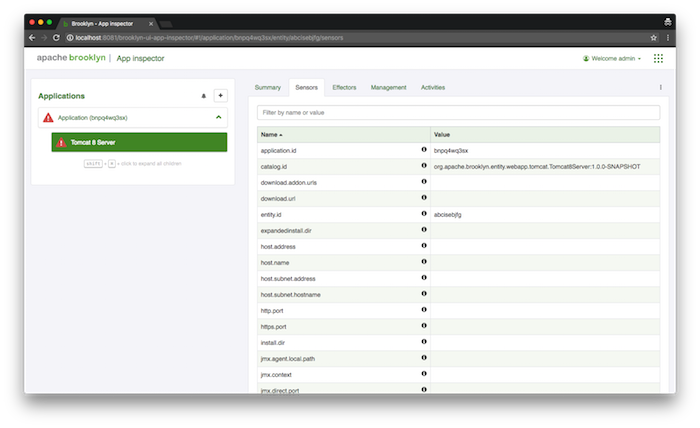This screenshot has width=700, height=428.
Task: Select the Activities tab
Action: click(x=433, y=88)
